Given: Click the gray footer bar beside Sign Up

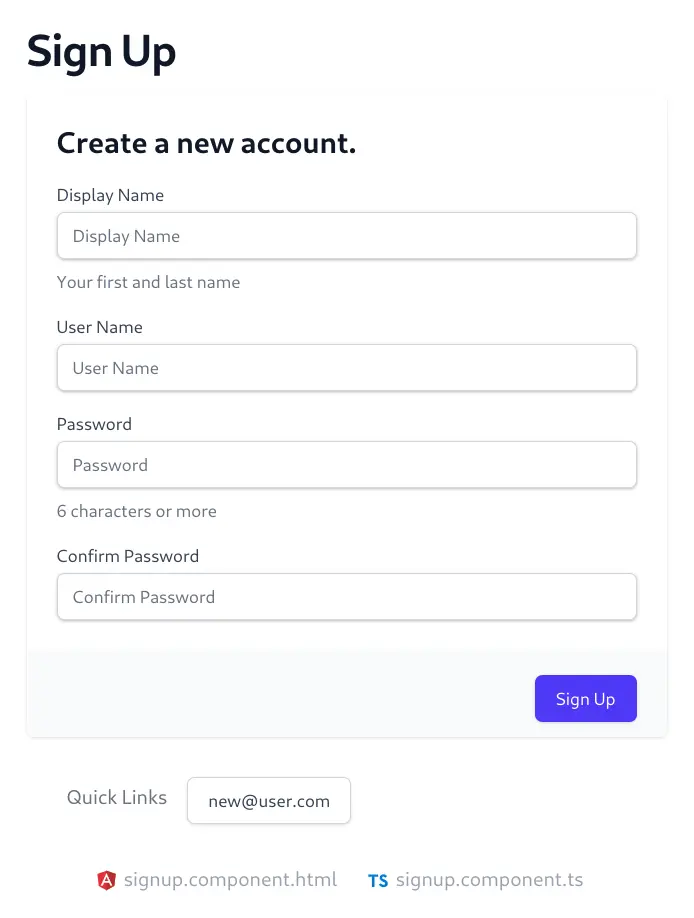Looking at the screenshot, I should [x=281, y=693].
